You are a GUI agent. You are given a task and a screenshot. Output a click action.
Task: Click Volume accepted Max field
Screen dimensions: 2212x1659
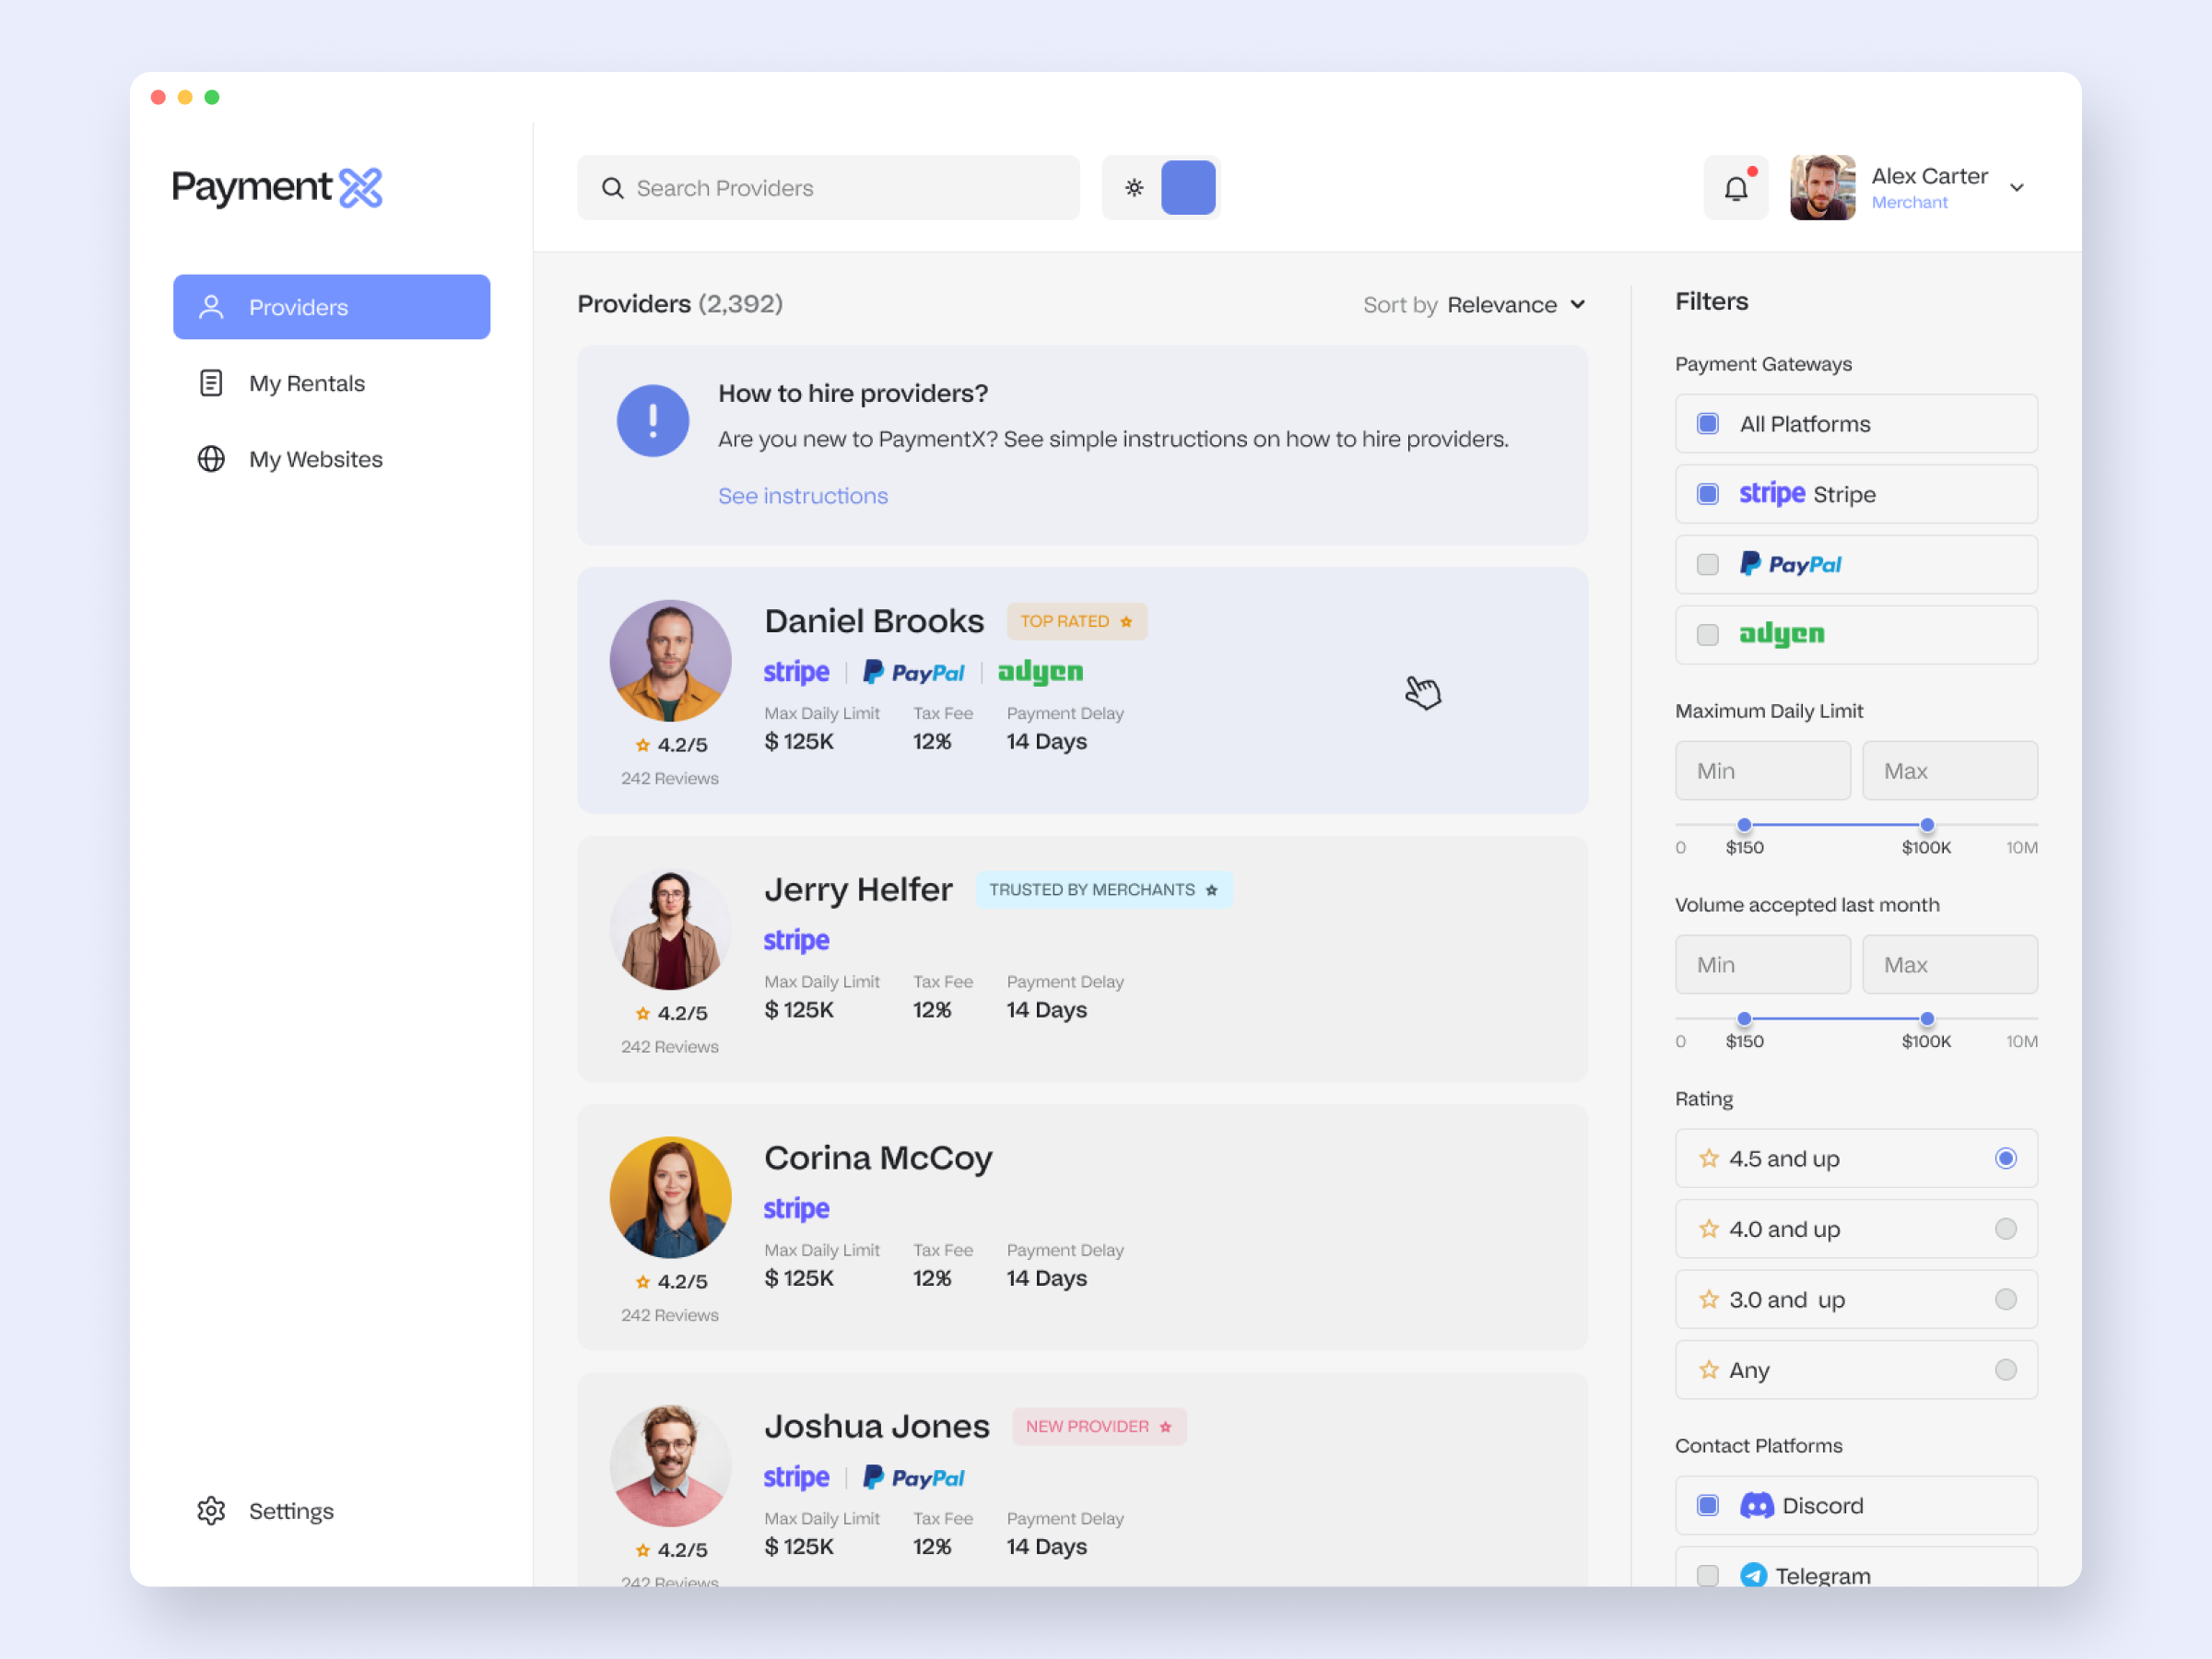[x=1950, y=965]
